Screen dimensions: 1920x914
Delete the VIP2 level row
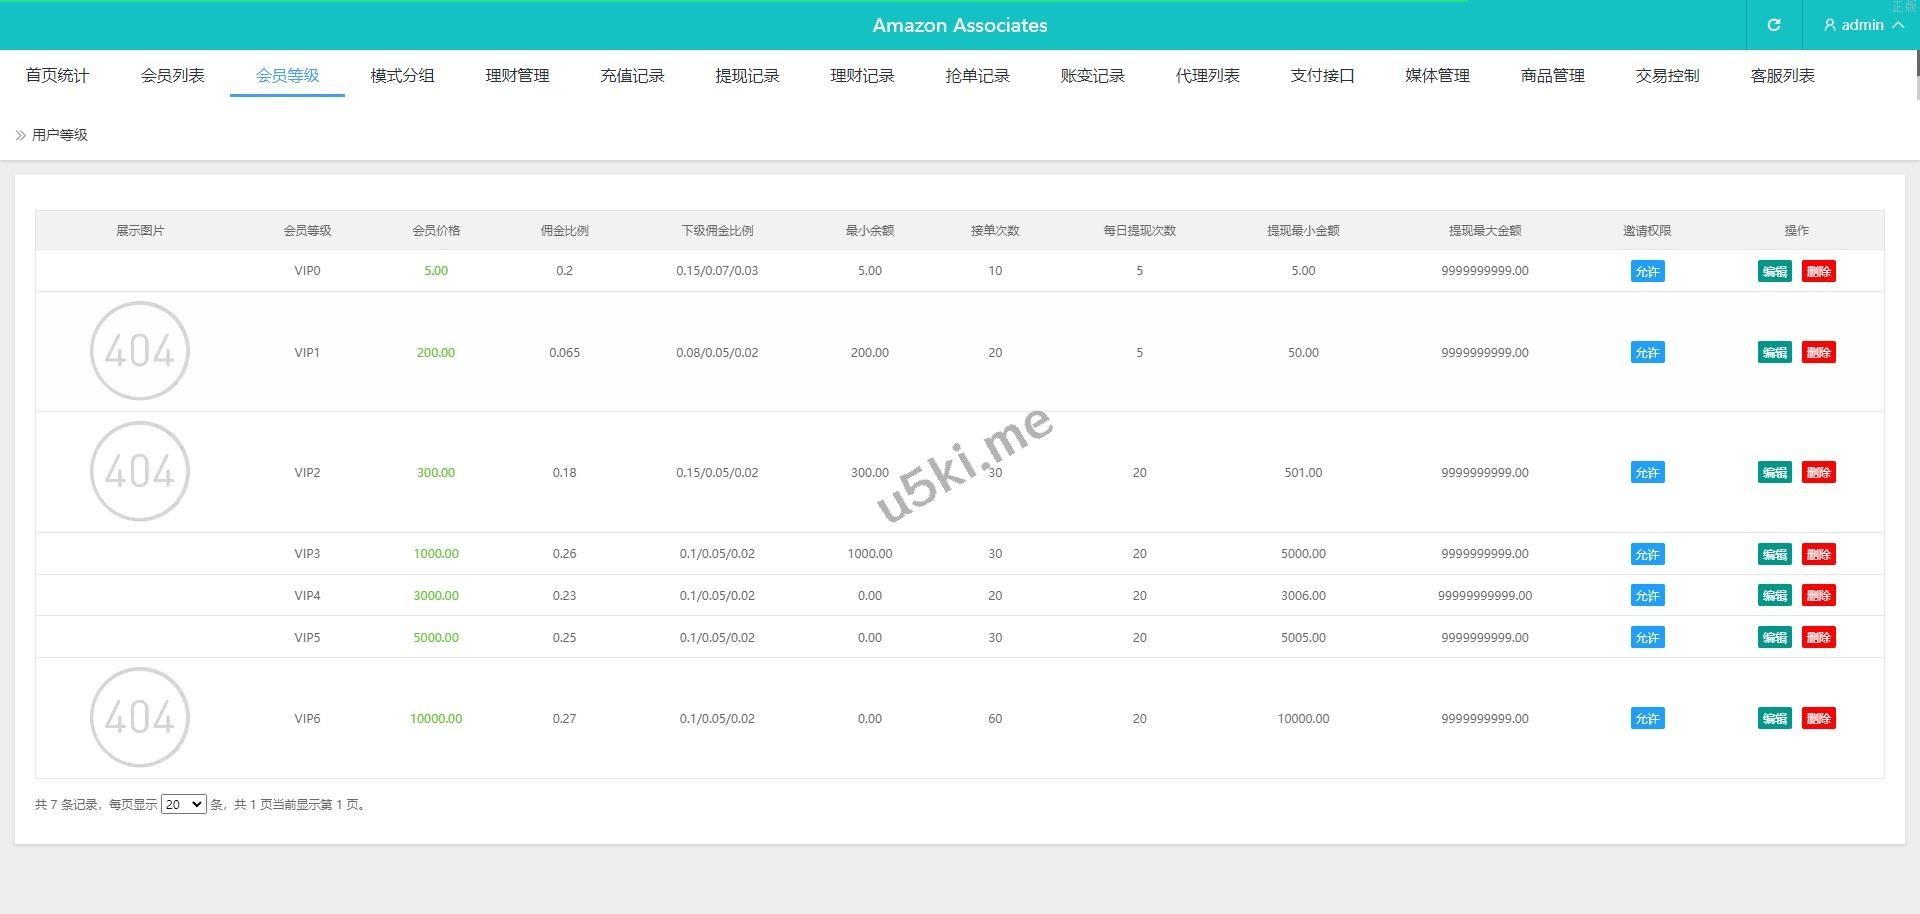(1818, 472)
